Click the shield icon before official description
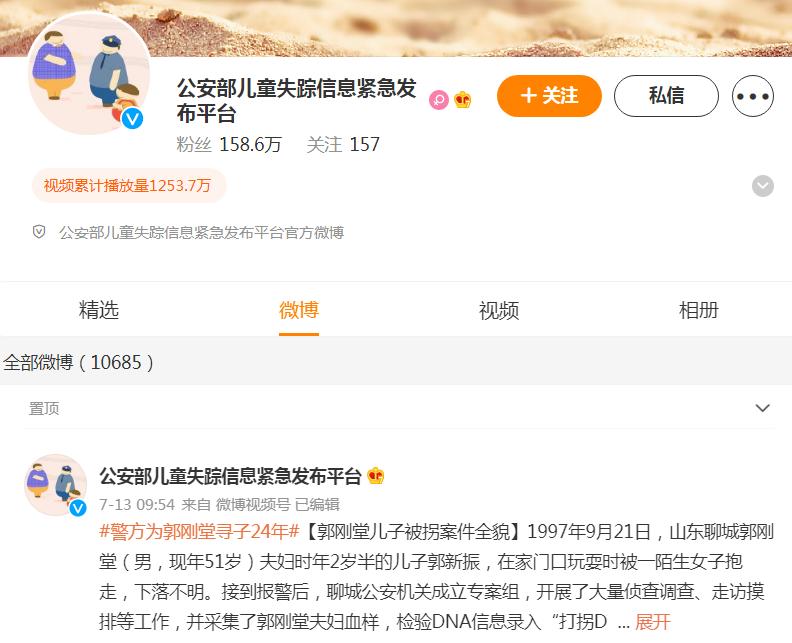This screenshot has height=643, width=792. 39,232
